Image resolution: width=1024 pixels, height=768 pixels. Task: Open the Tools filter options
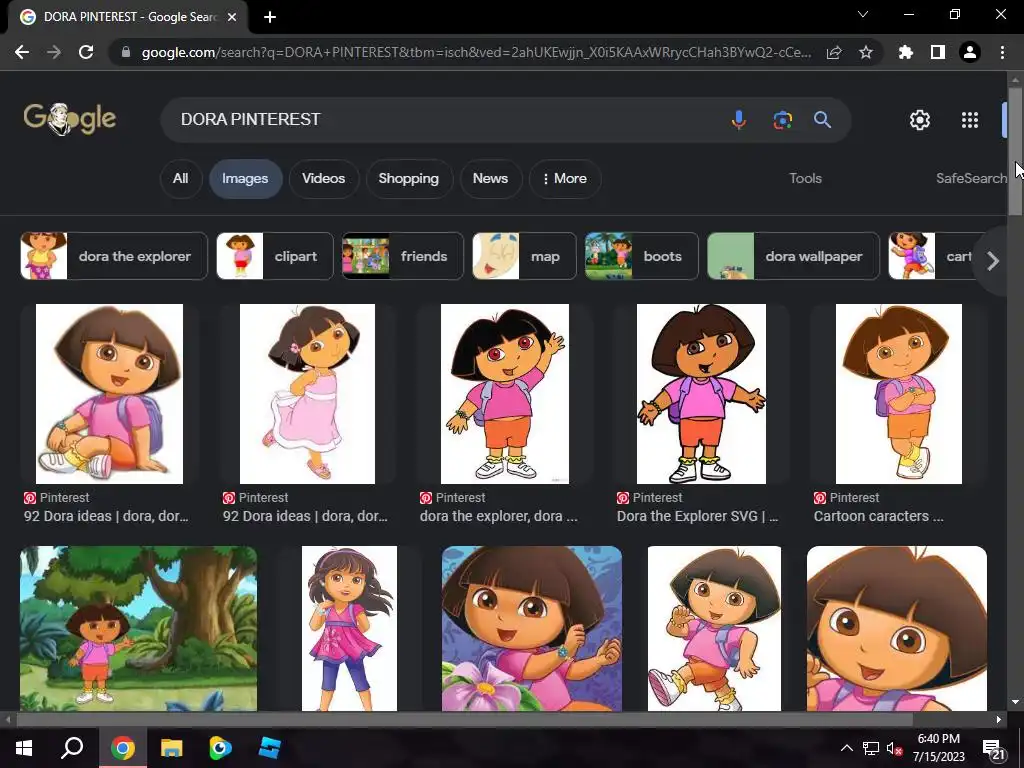[805, 178]
